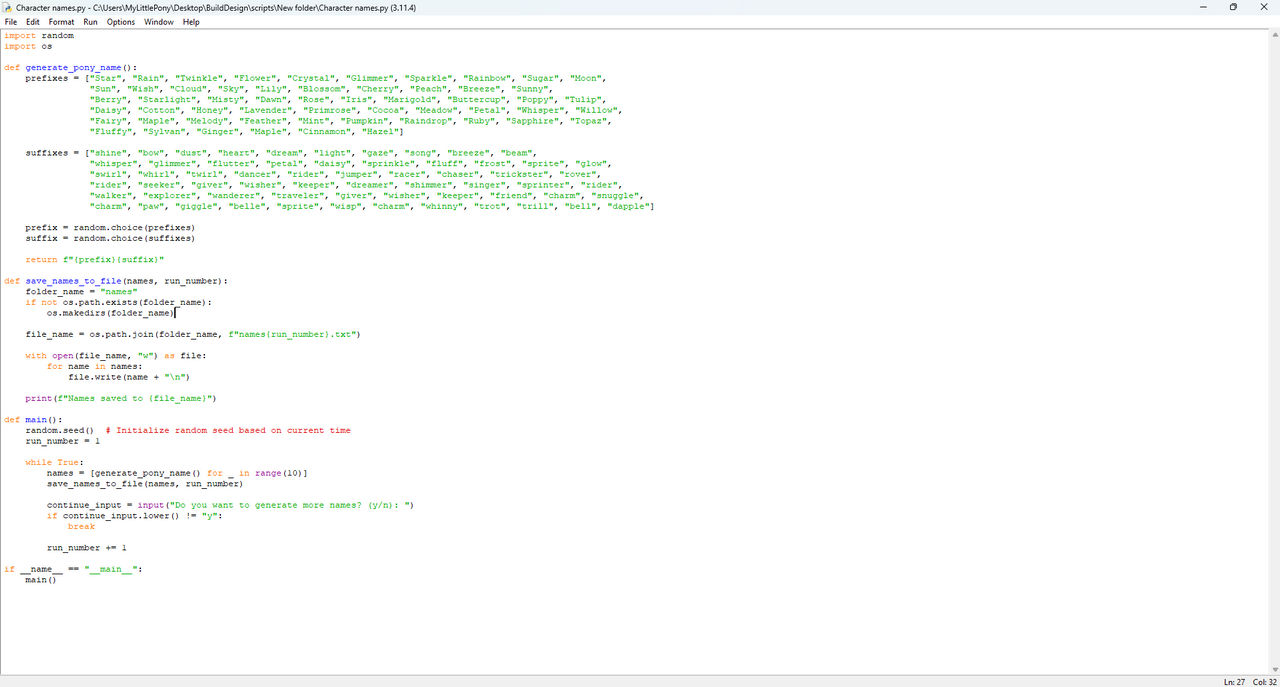Click the 'if __name__ == "__main__":' line

coord(73,569)
